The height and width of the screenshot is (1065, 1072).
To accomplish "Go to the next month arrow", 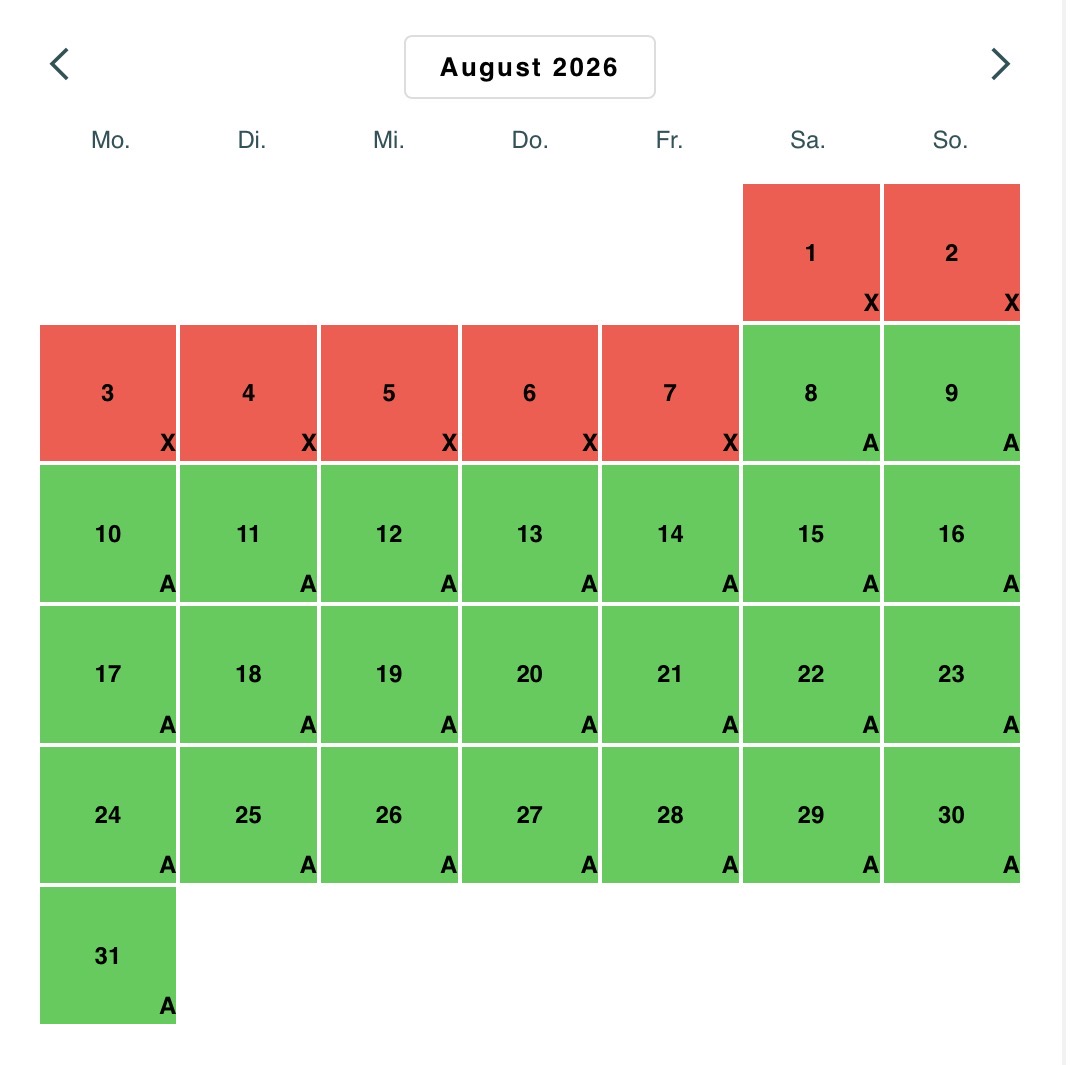I will click(x=999, y=65).
